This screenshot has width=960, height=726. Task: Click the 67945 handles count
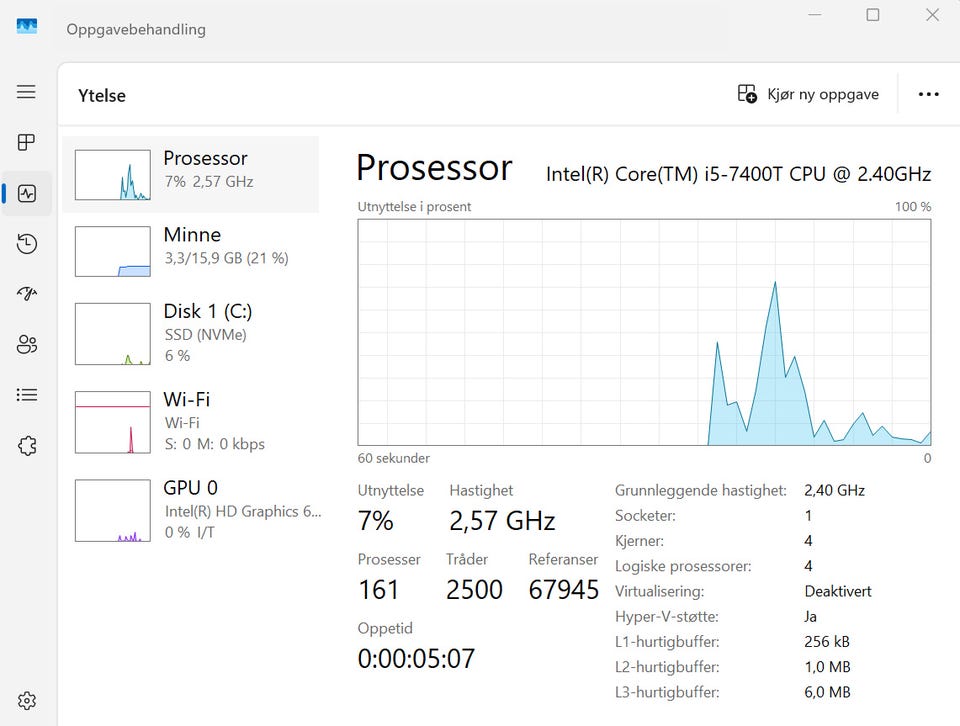[563, 590]
